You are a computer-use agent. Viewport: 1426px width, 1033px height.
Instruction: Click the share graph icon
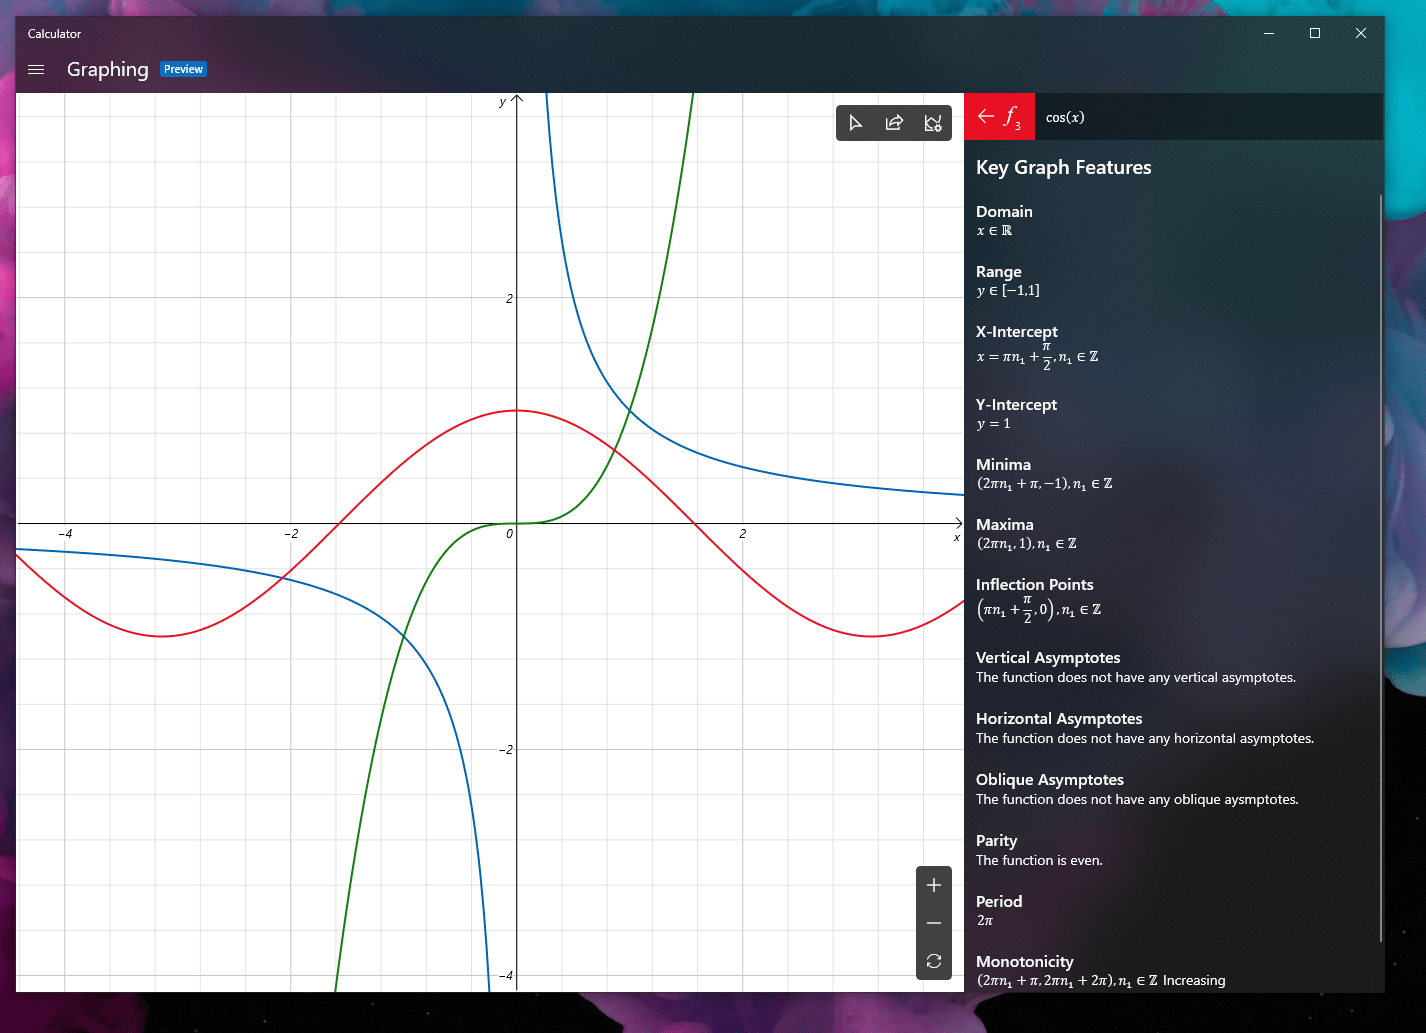click(894, 123)
